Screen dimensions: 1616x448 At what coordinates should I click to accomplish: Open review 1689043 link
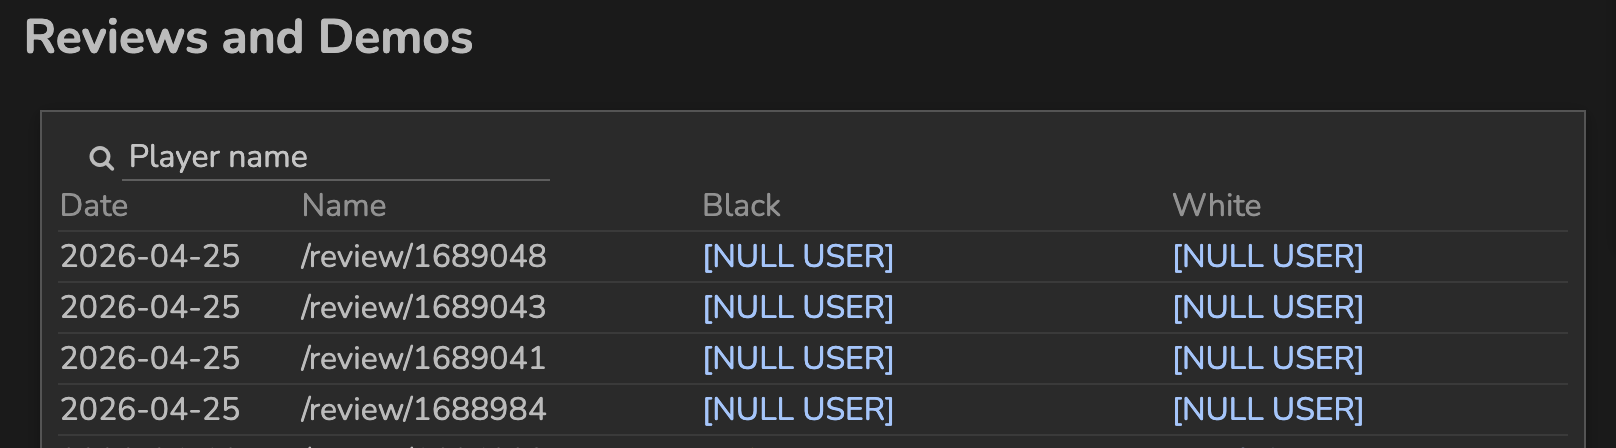(424, 308)
